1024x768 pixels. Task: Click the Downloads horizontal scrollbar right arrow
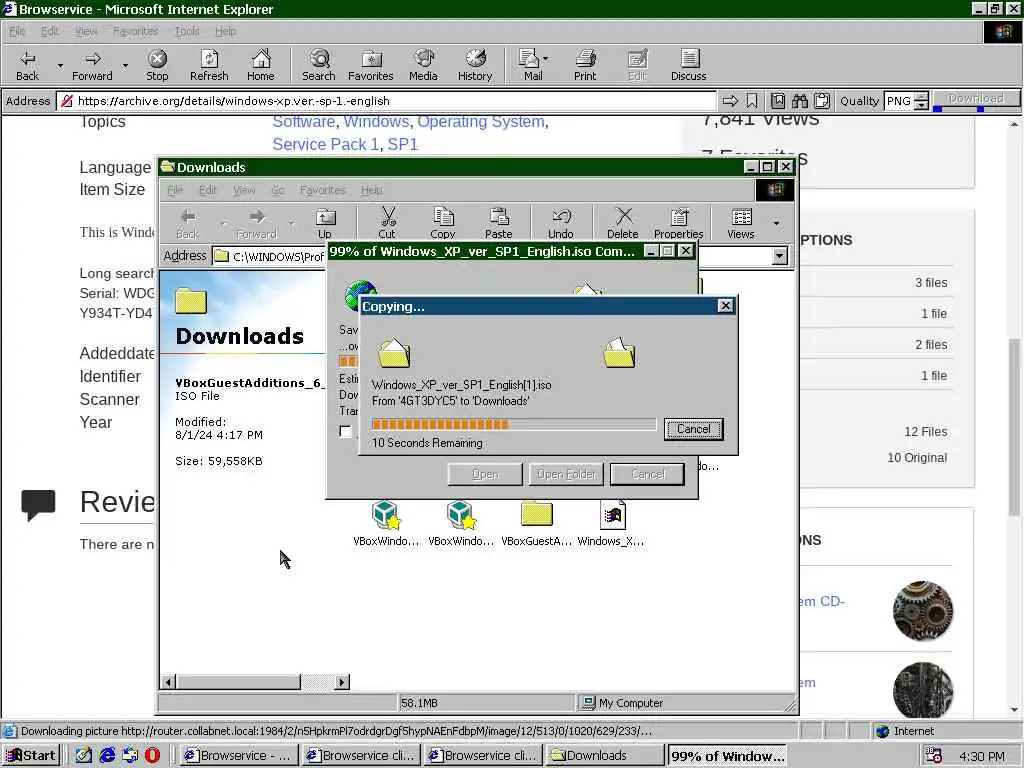[x=342, y=682]
